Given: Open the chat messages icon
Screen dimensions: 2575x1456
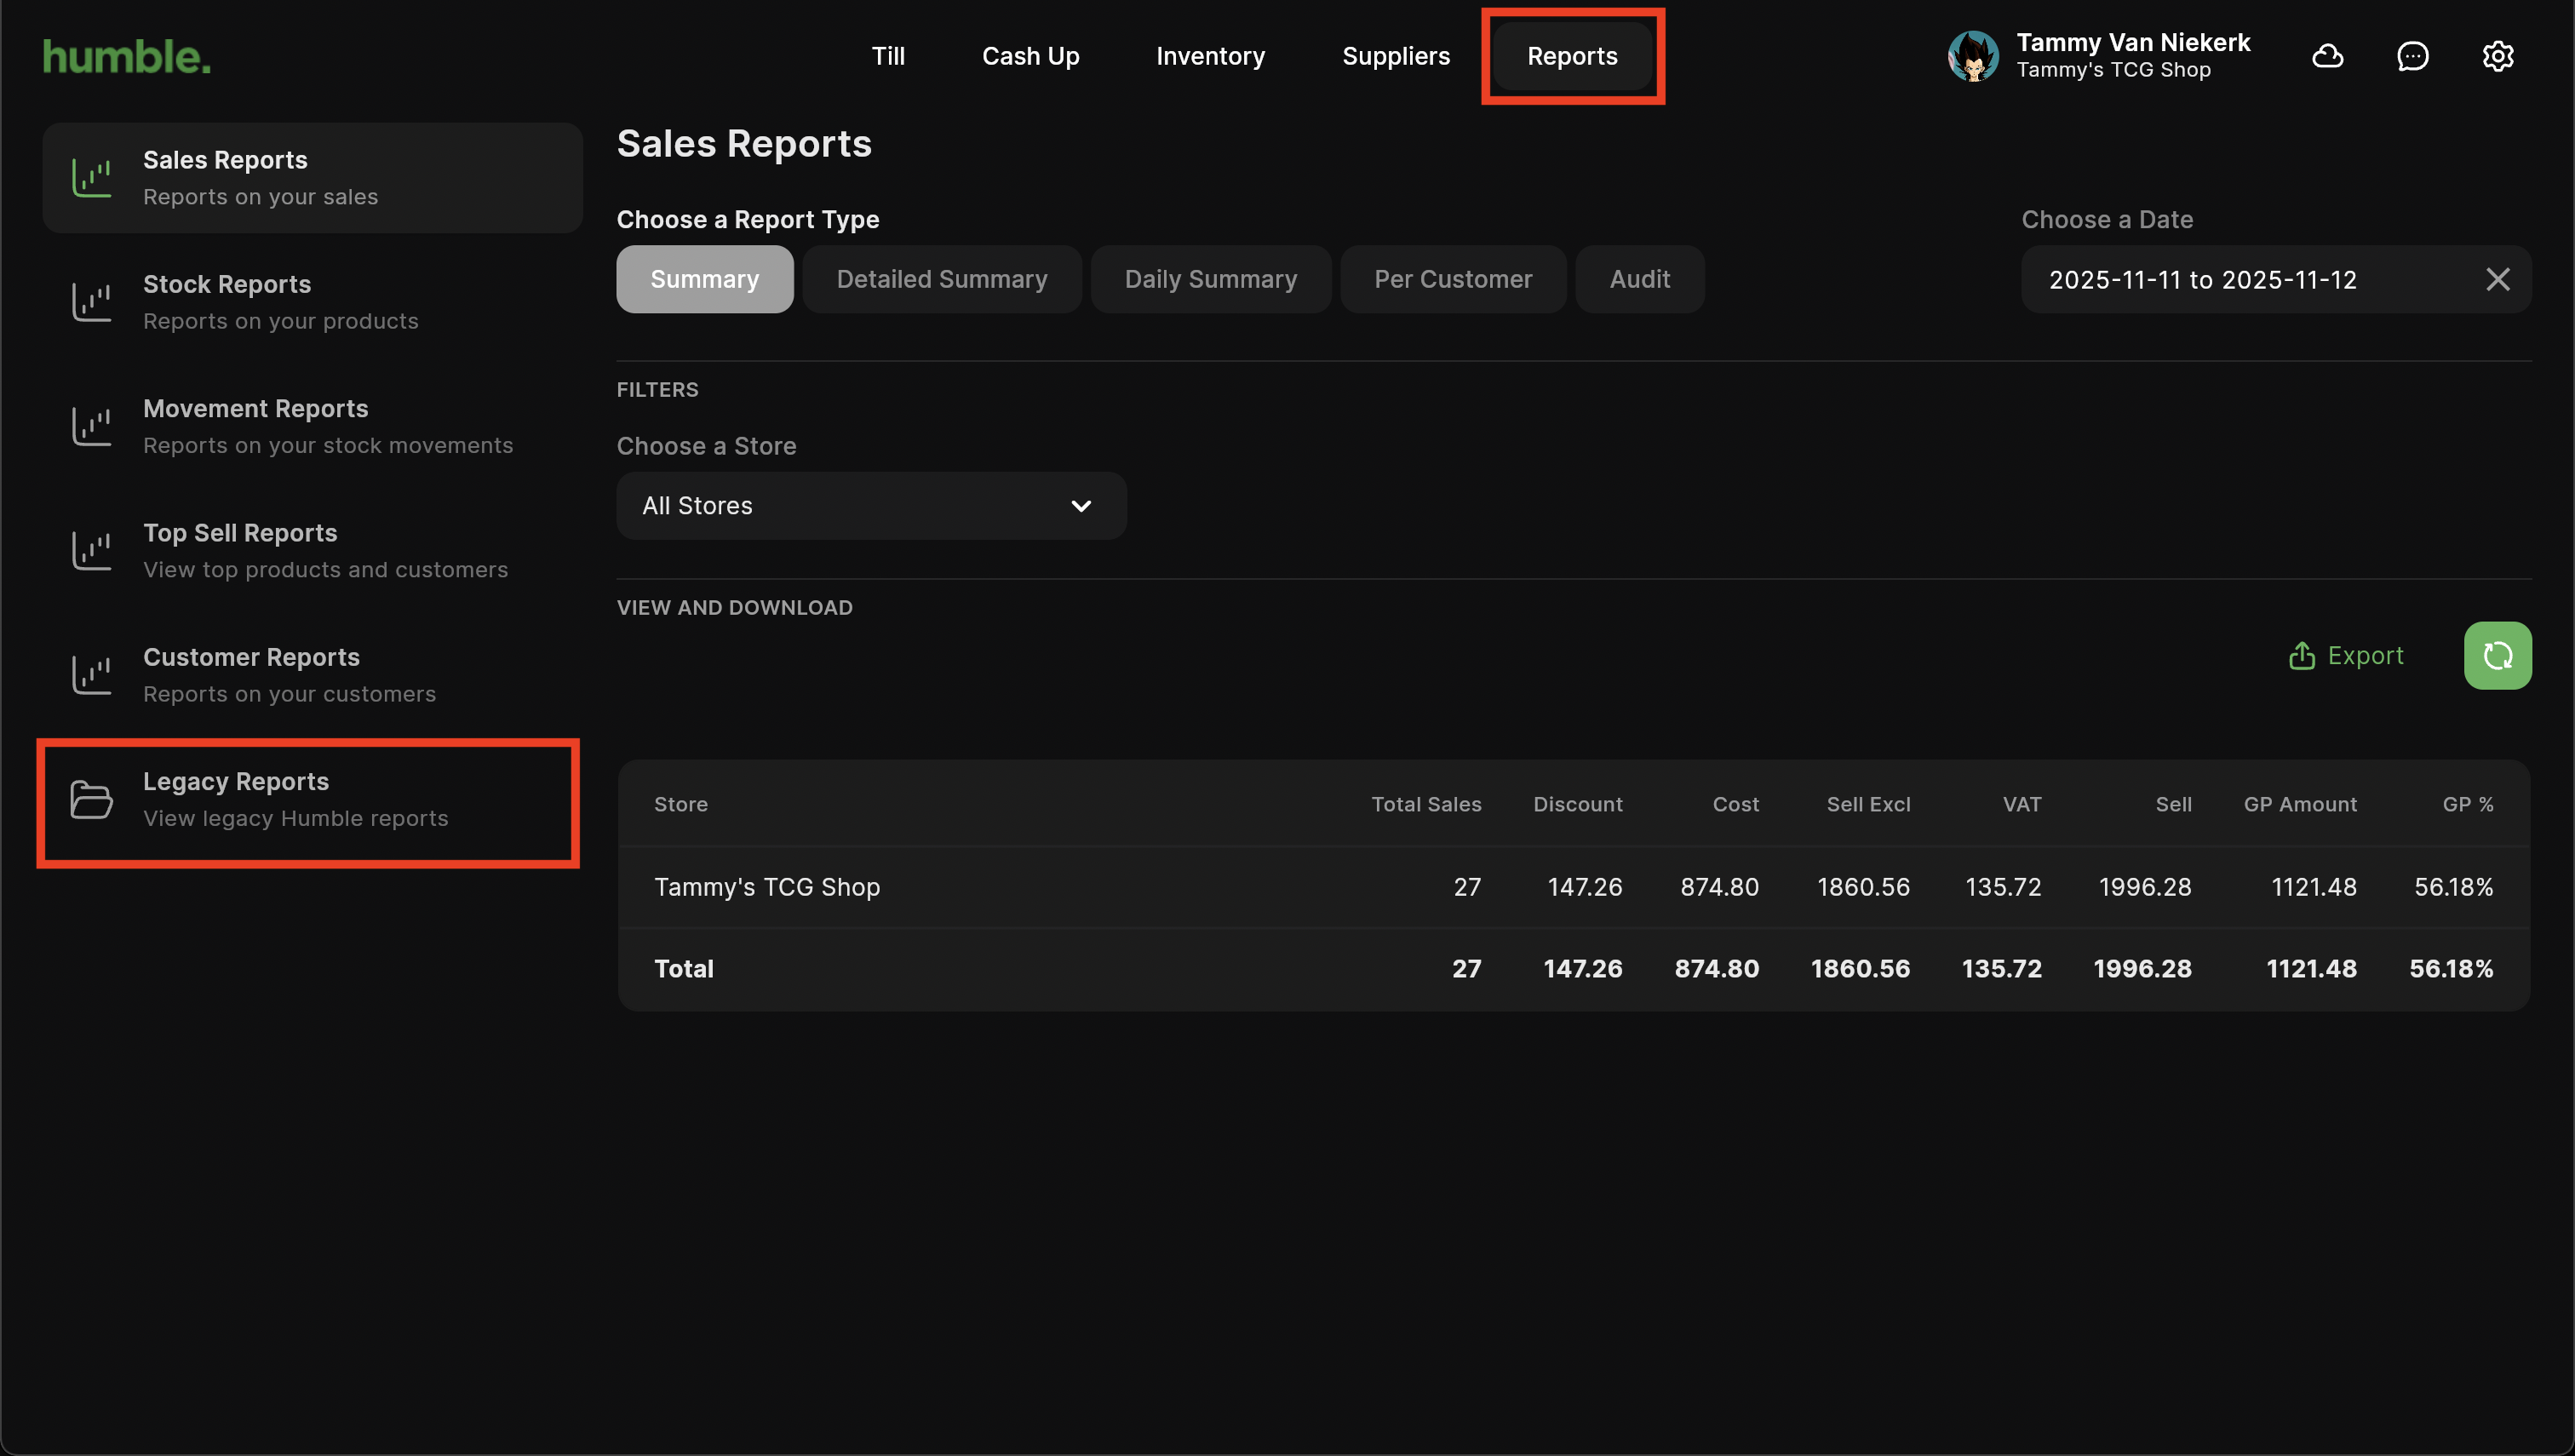Looking at the screenshot, I should click(x=2412, y=56).
